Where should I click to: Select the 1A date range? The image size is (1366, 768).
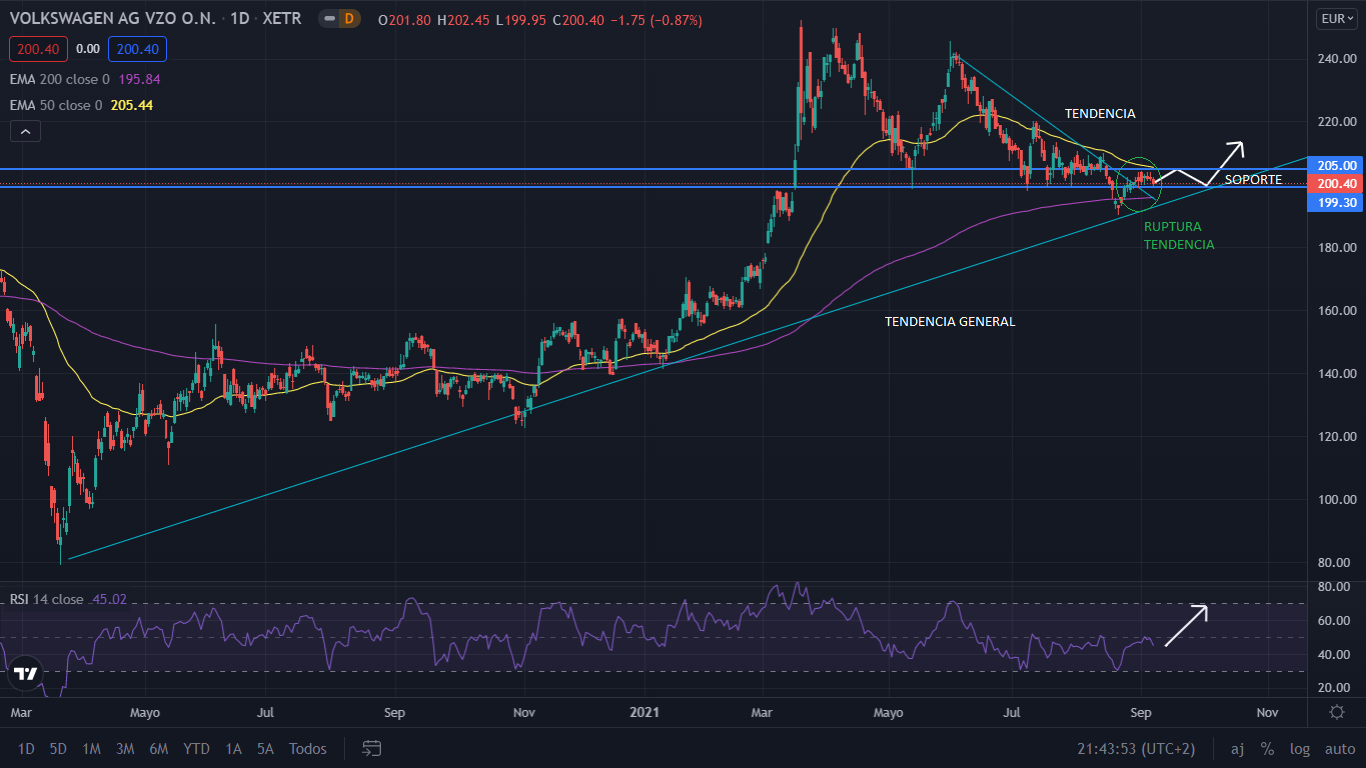(233, 748)
